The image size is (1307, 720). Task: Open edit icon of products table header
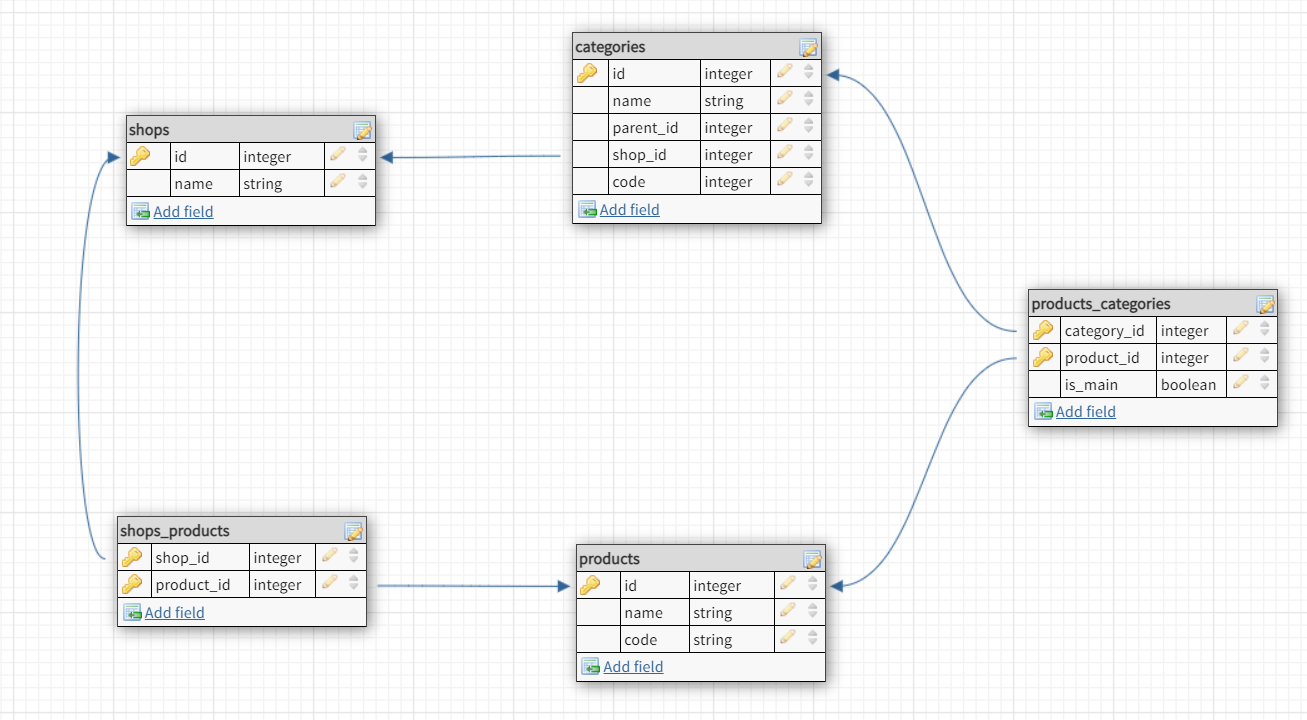[x=812, y=559]
